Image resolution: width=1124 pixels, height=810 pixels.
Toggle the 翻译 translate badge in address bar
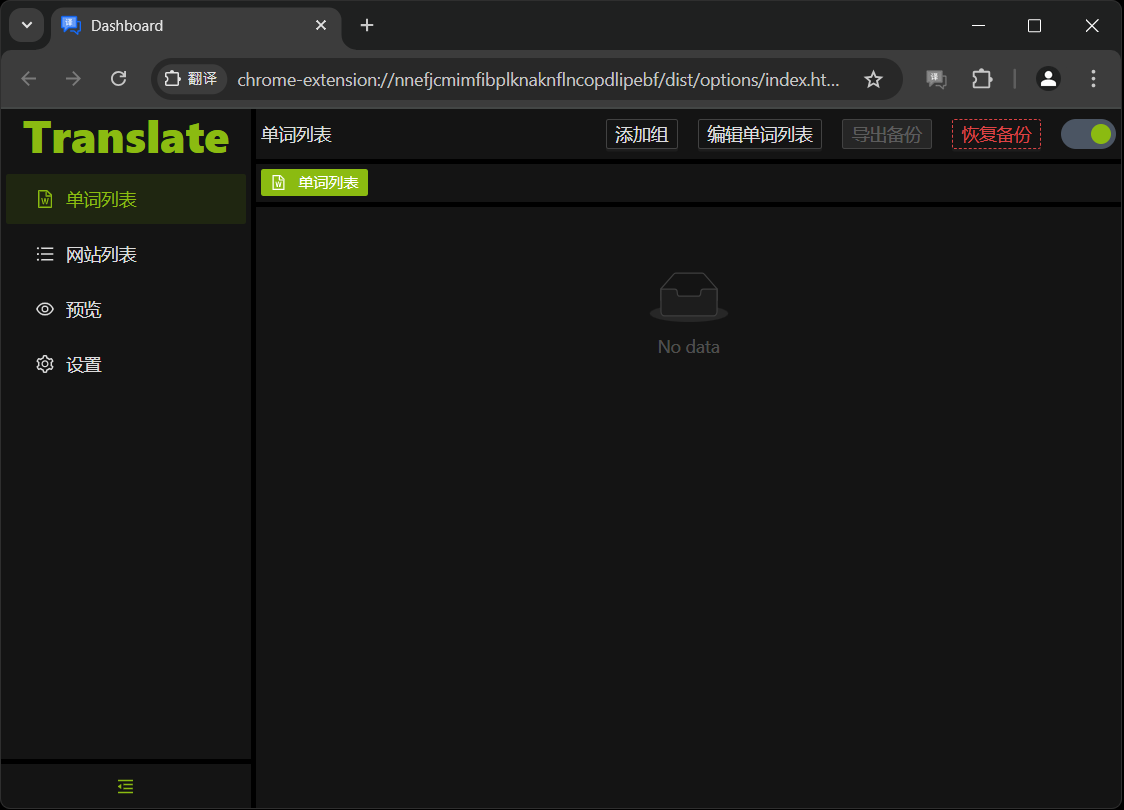pyautogui.click(x=190, y=79)
